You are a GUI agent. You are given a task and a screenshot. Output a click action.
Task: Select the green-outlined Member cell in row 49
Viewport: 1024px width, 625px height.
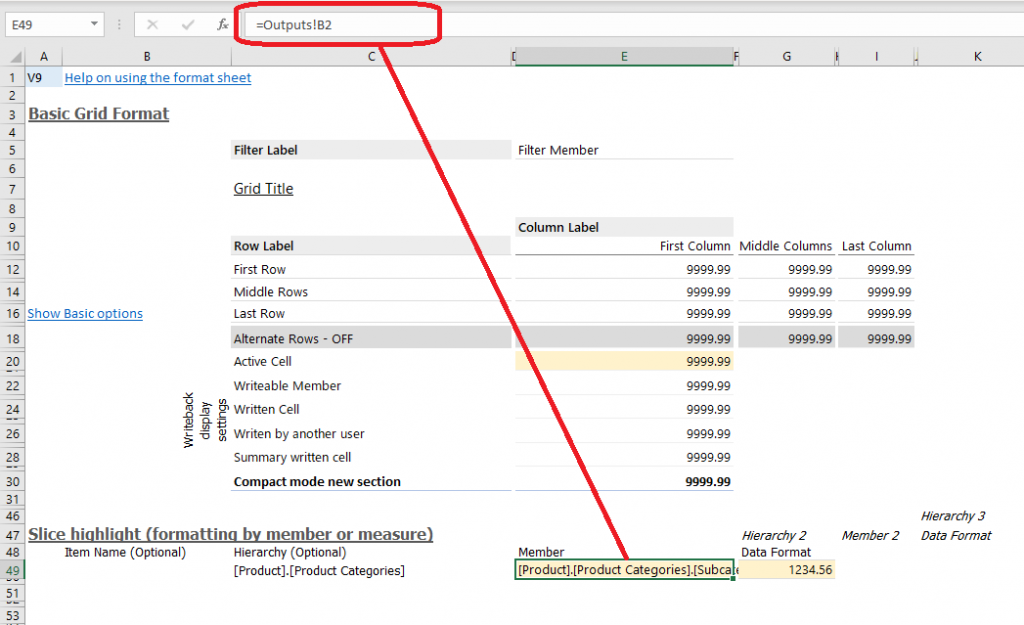pyautogui.click(x=622, y=568)
